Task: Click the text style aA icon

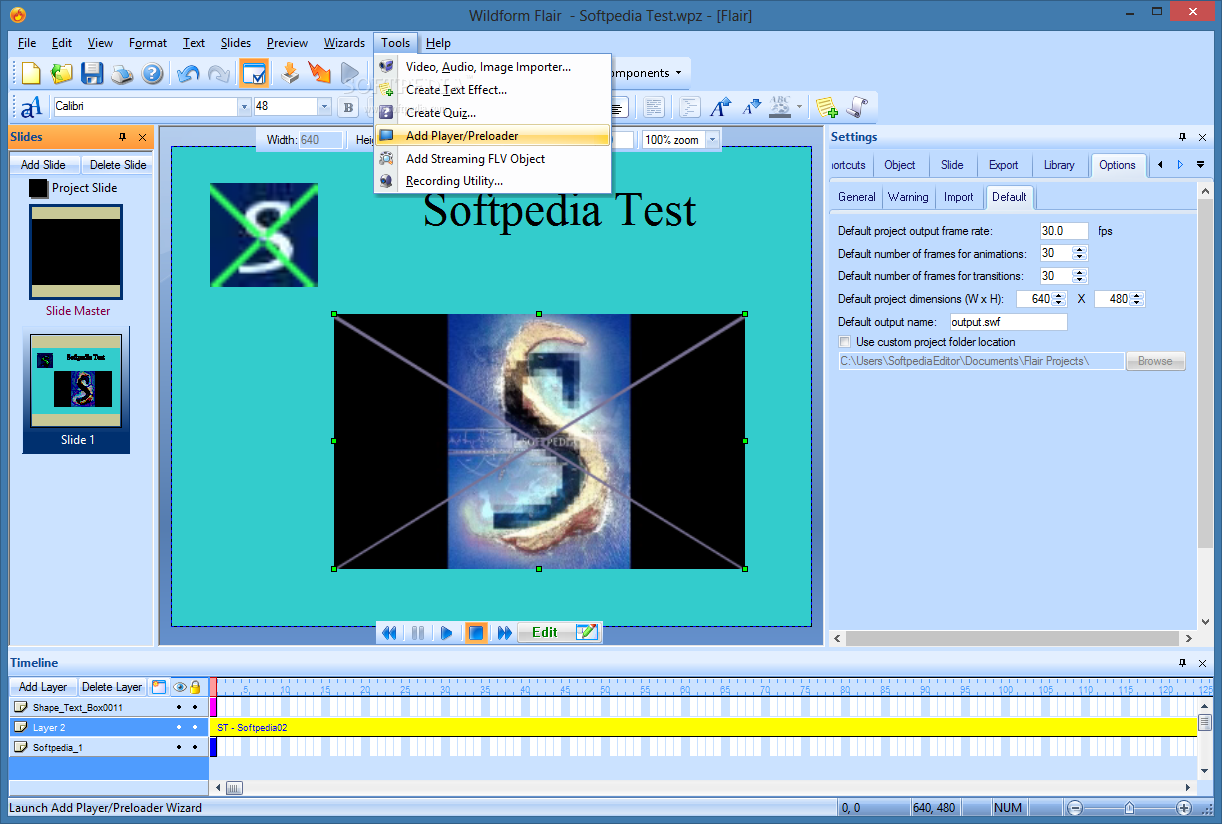Action: click(32, 106)
